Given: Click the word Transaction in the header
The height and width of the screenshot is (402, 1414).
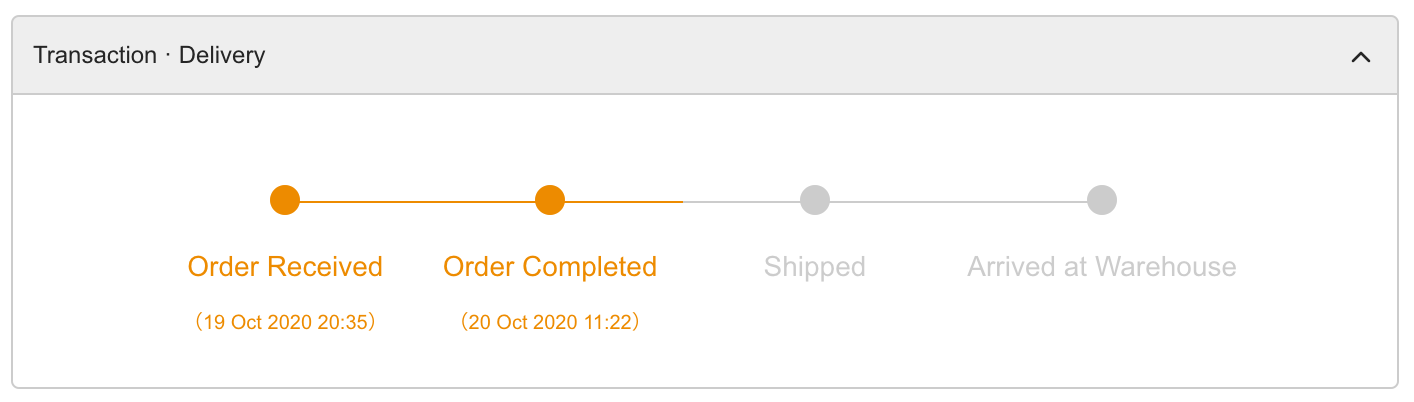Looking at the screenshot, I should [x=95, y=55].
